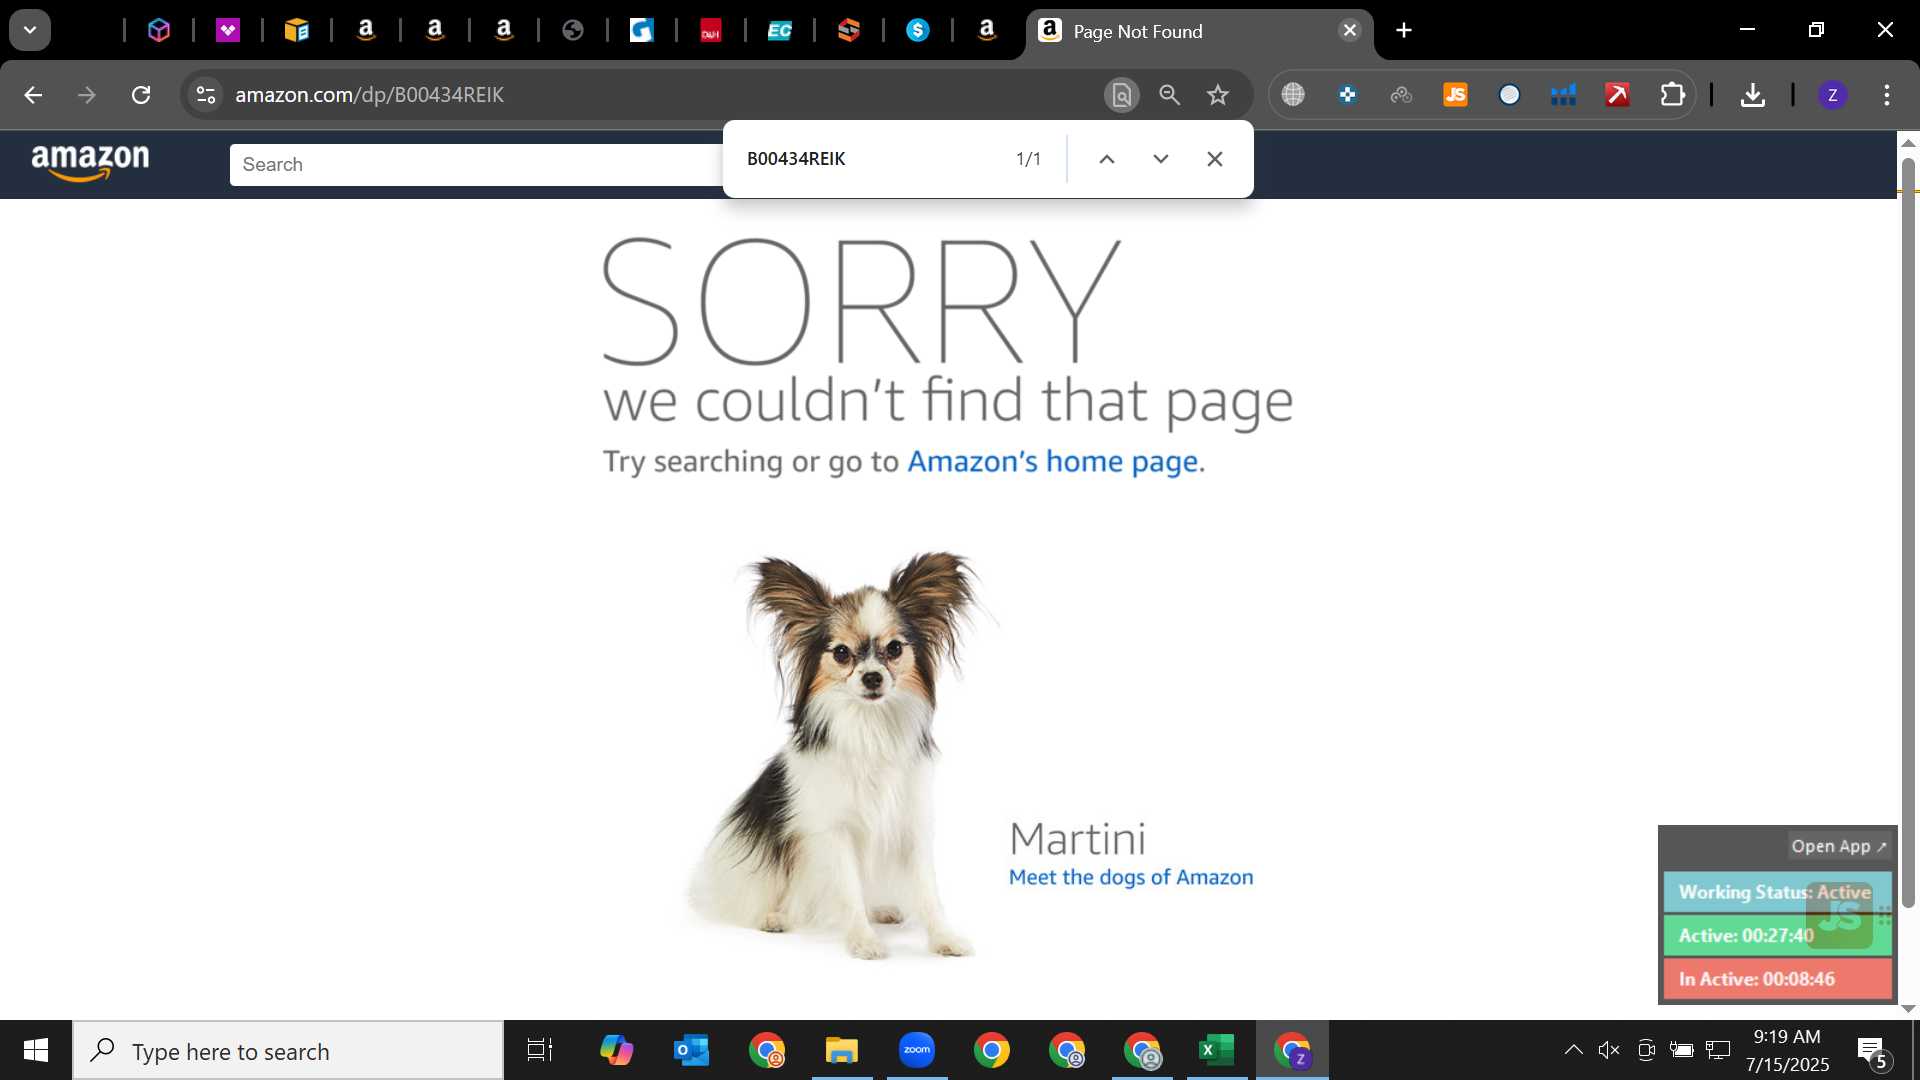Viewport: 1920px width, 1080px height.
Task: Open the 9:19 AM clock calendar
Action: [x=1787, y=1051]
